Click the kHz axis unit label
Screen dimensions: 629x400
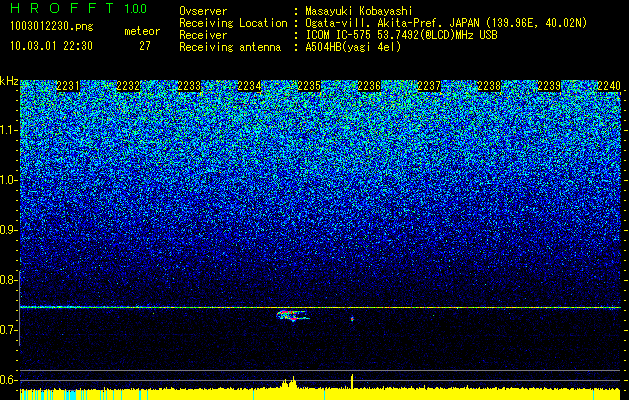pos(9,82)
